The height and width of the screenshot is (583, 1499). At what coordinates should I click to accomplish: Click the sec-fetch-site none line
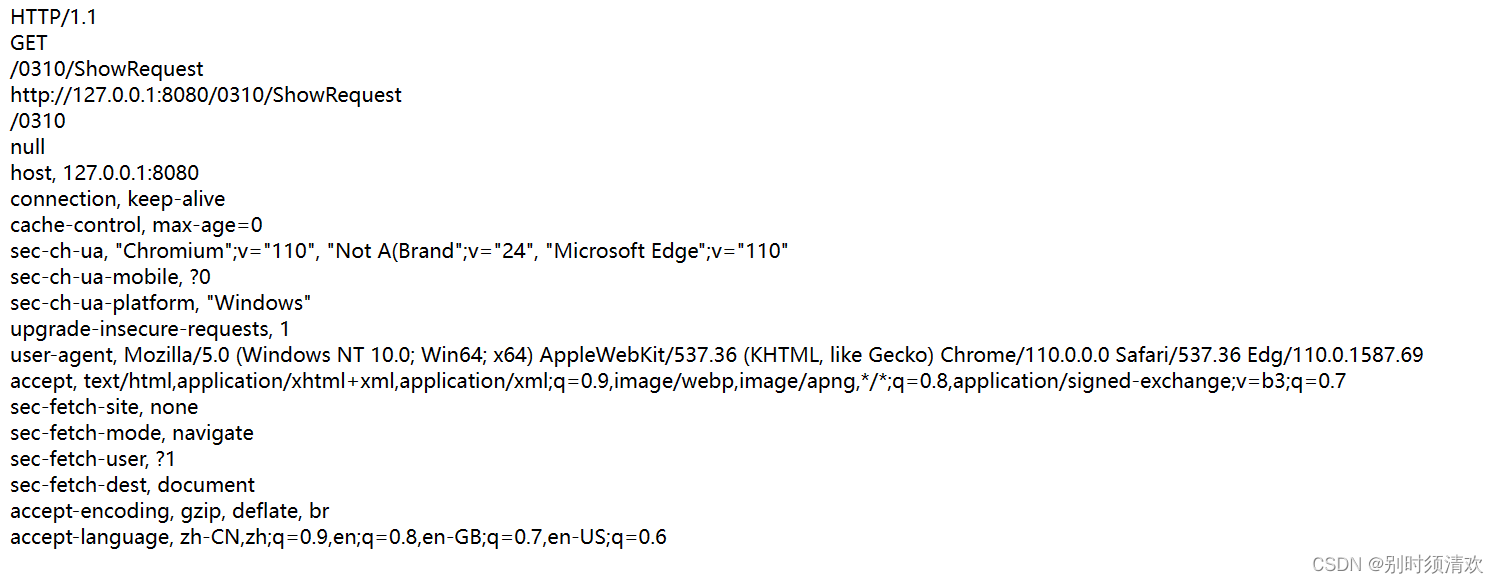tap(104, 407)
